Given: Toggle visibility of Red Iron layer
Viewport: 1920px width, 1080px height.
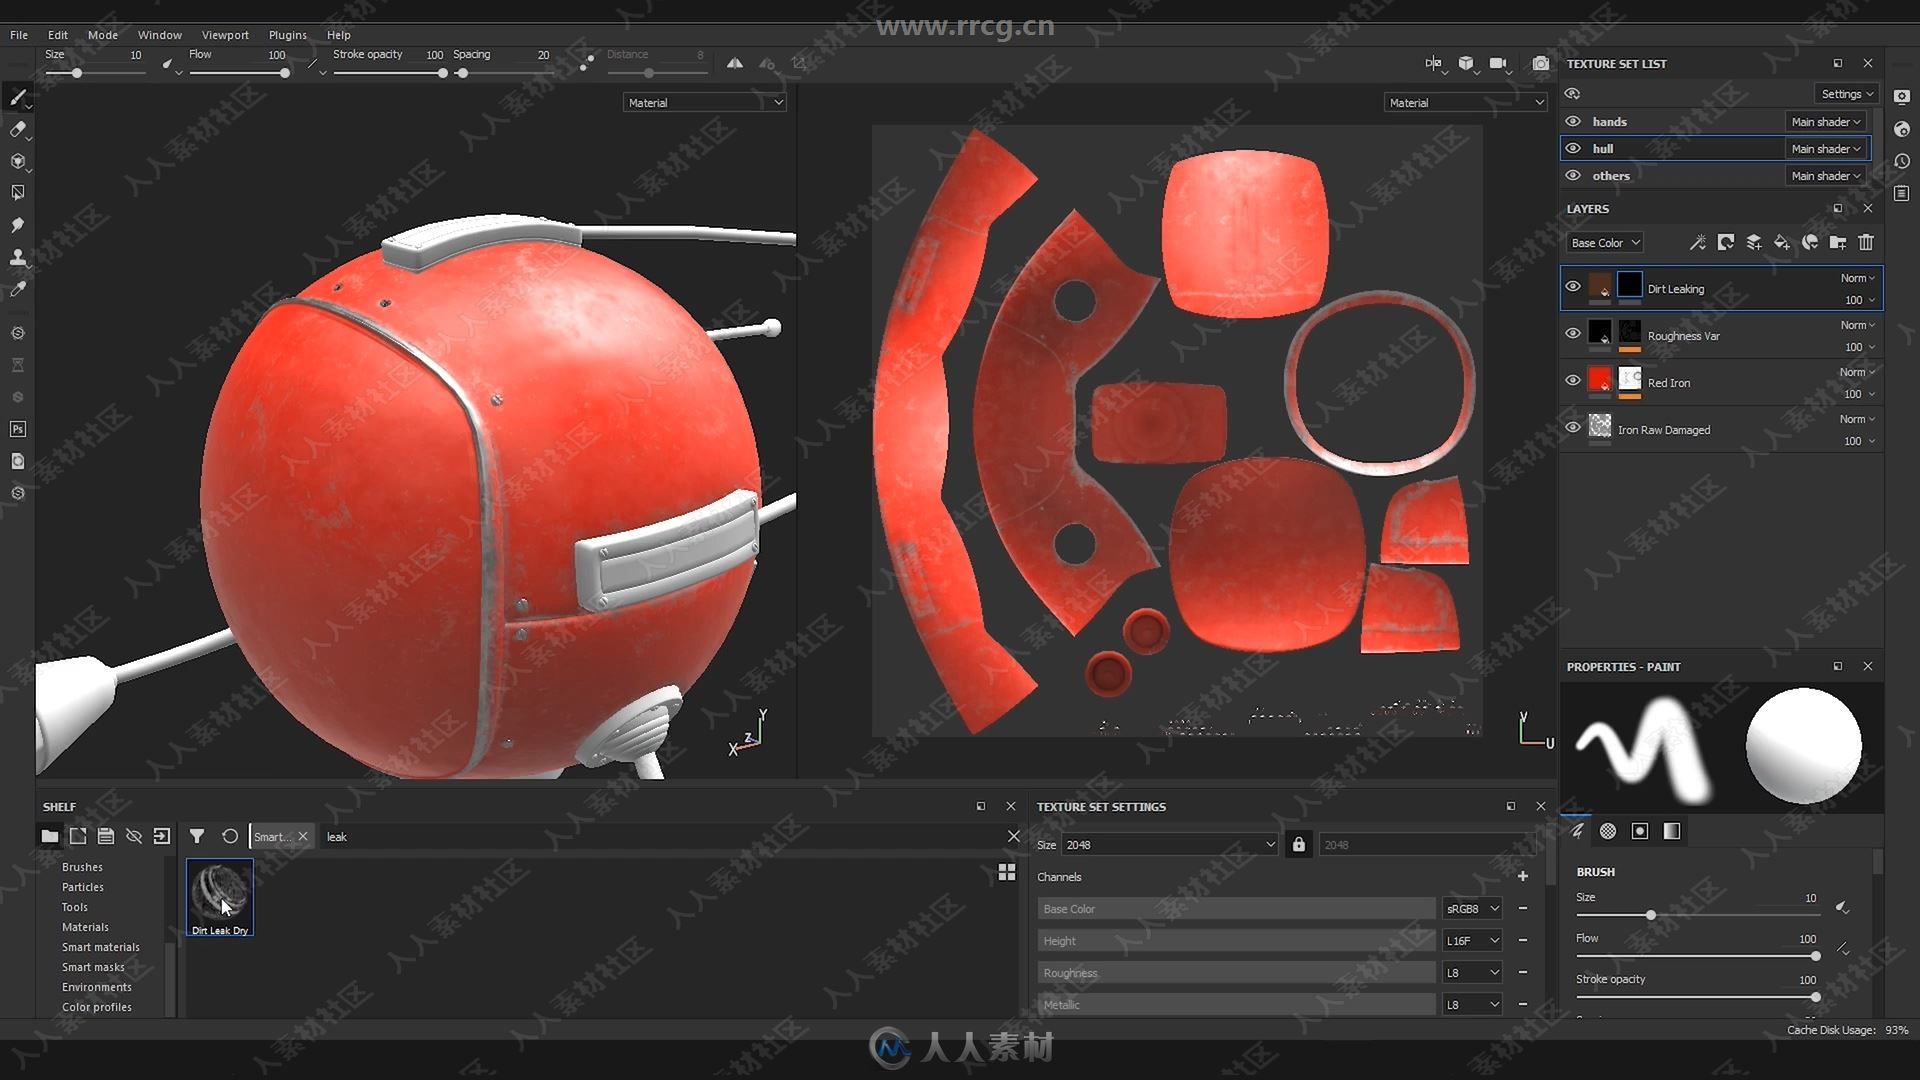Looking at the screenshot, I should point(1572,381).
